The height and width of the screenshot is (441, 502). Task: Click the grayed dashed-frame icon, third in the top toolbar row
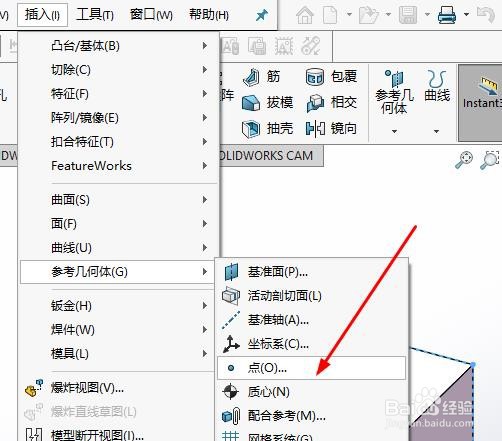click(284, 46)
